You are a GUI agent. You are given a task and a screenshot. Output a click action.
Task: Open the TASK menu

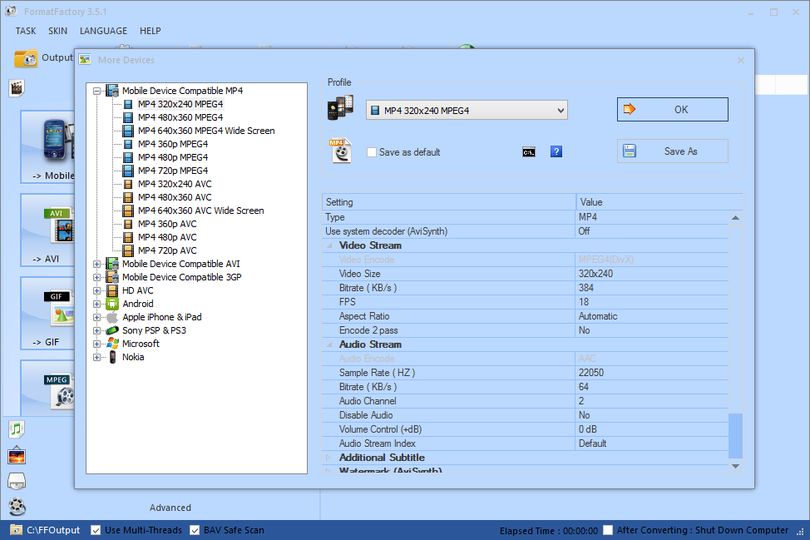click(x=26, y=31)
